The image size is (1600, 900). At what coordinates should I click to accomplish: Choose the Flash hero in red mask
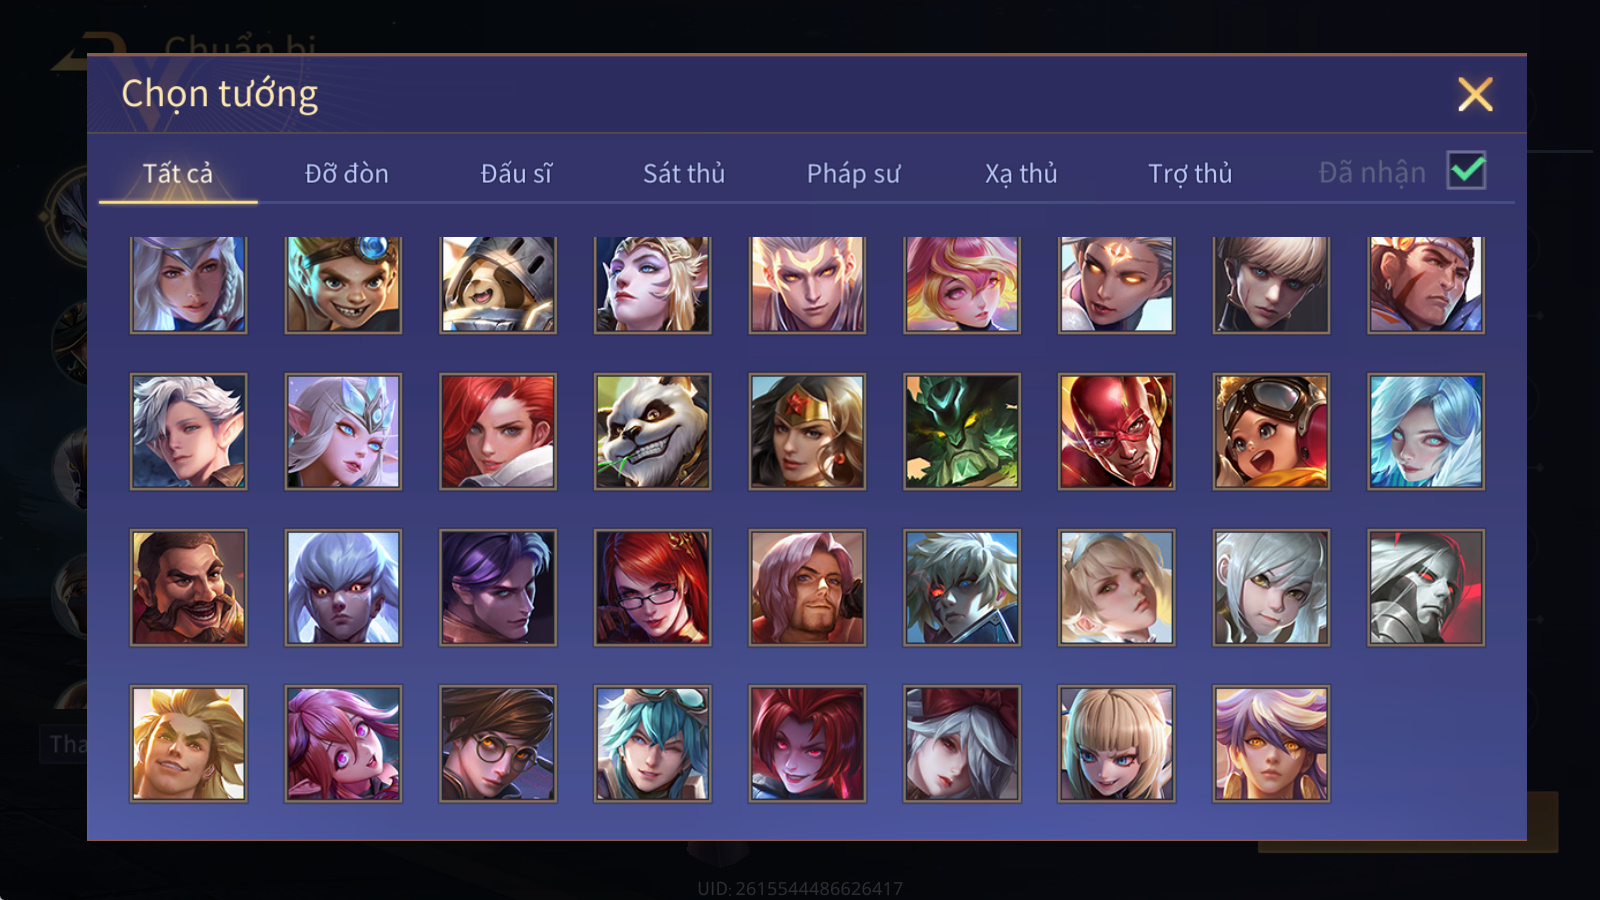coord(1117,432)
